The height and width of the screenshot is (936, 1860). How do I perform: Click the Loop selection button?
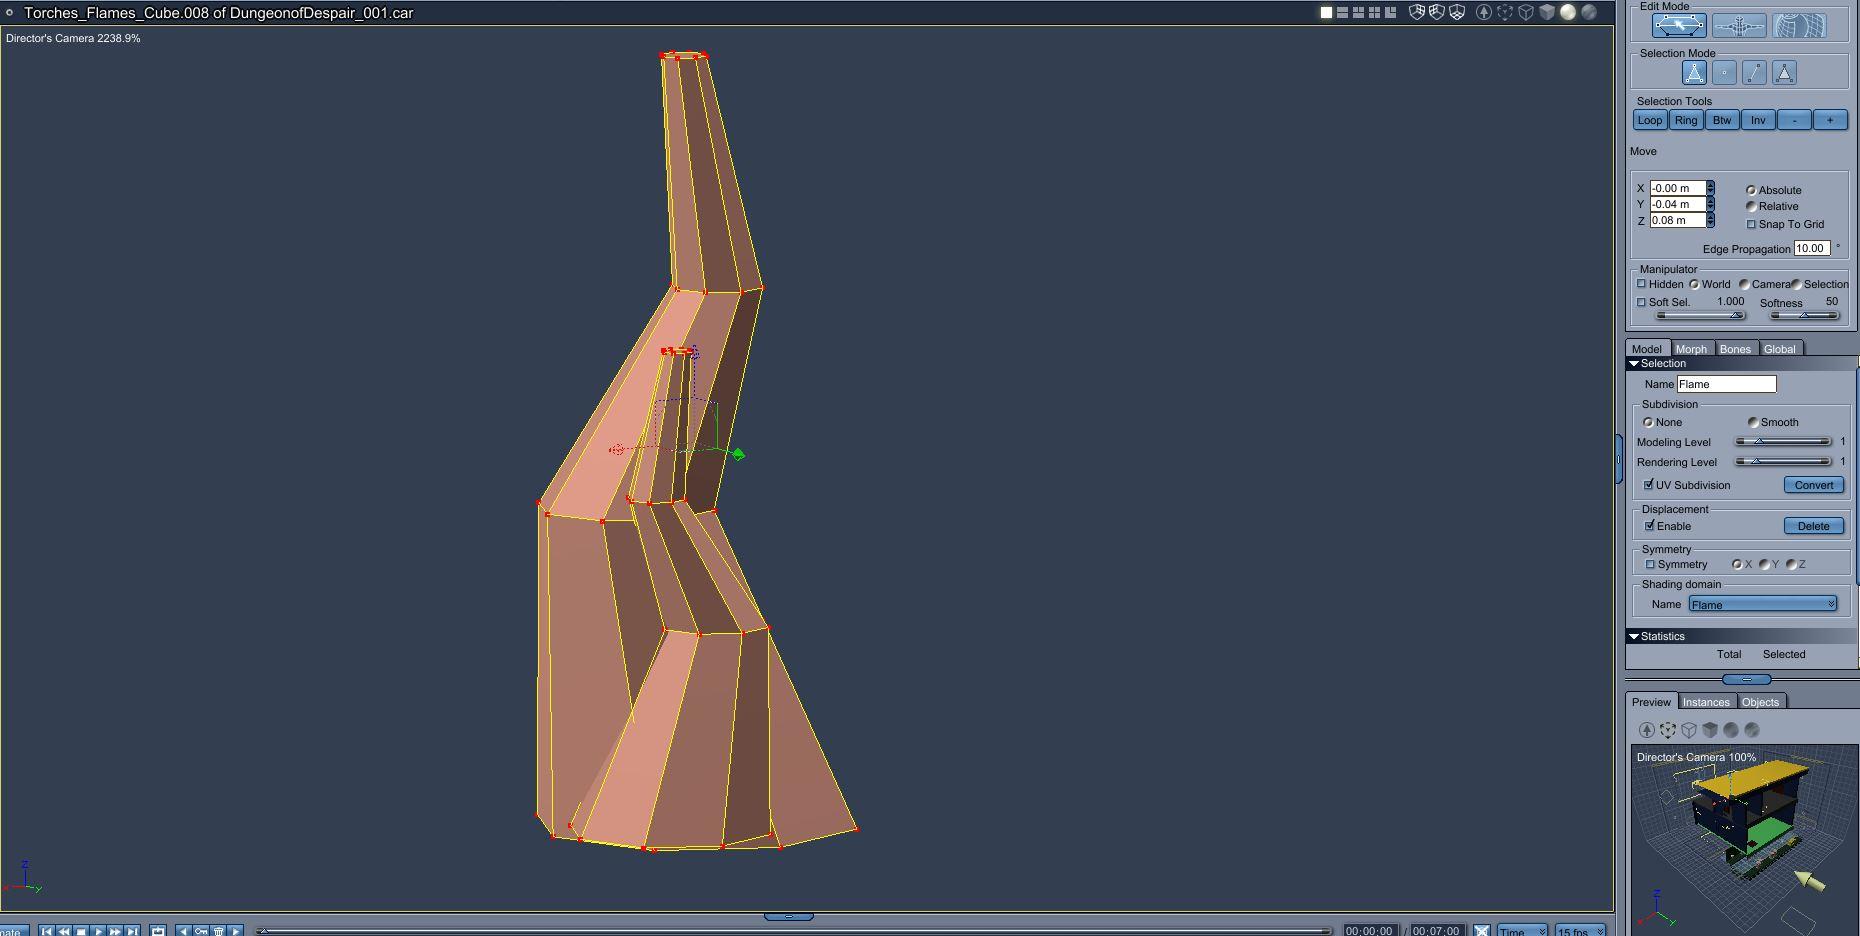(1650, 120)
